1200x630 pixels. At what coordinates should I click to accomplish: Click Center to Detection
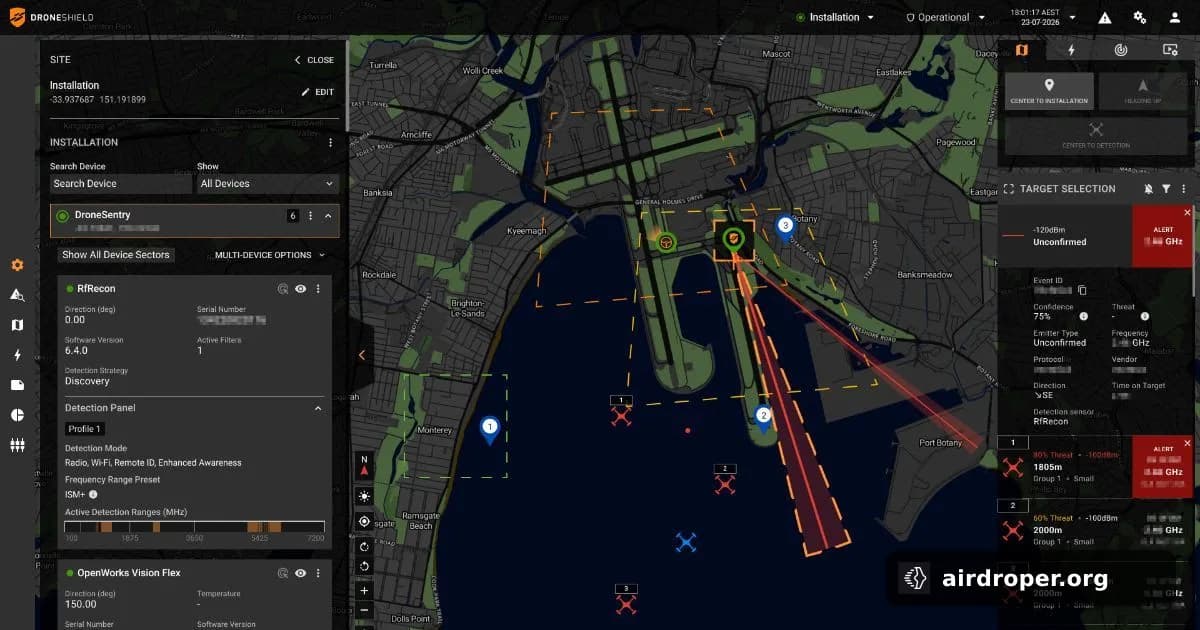(1096, 136)
